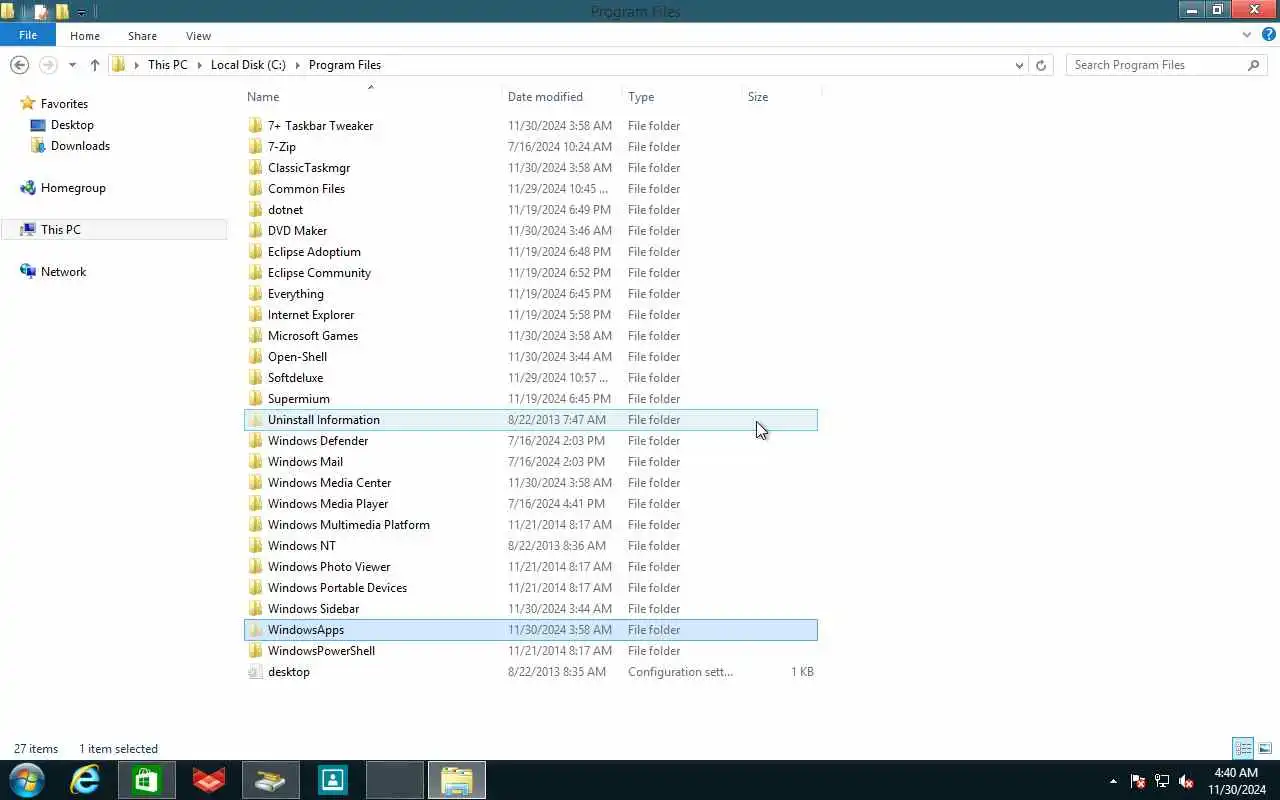Image resolution: width=1280 pixels, height=800 pixels.
Task: Select the dotnet folder icon
Action: (256, 210)
